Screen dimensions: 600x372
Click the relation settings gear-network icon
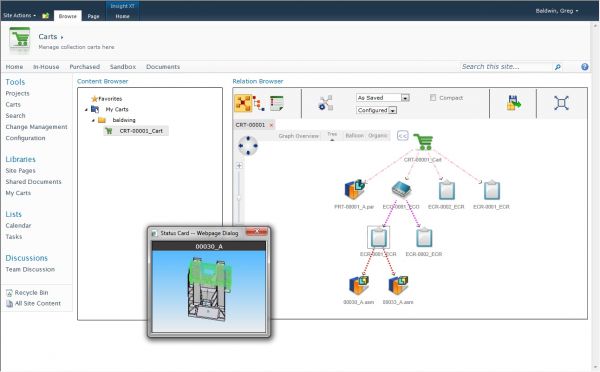click(326, 103)
